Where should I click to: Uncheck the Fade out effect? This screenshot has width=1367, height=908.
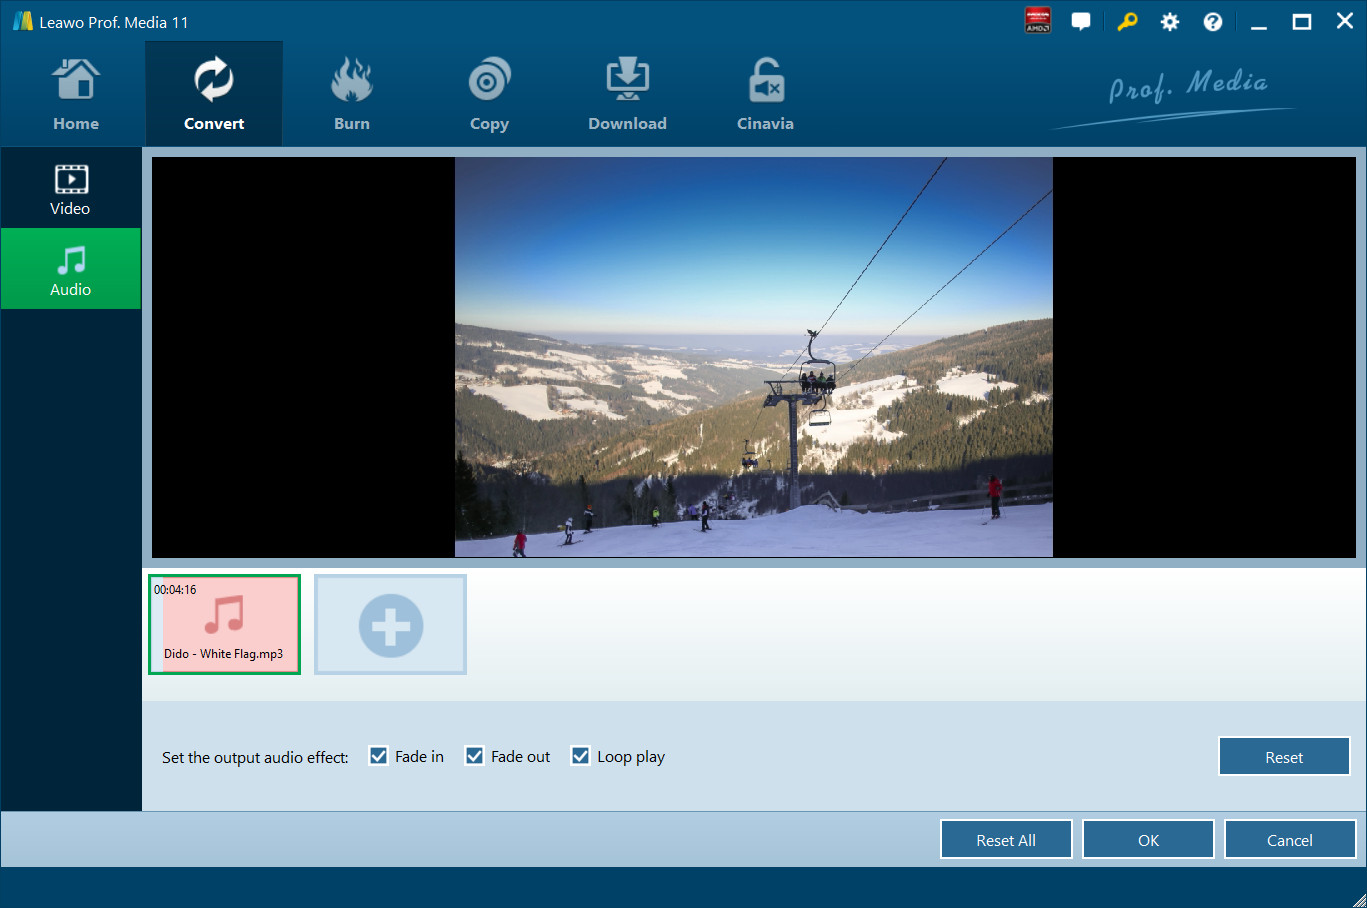pos(475,756)
